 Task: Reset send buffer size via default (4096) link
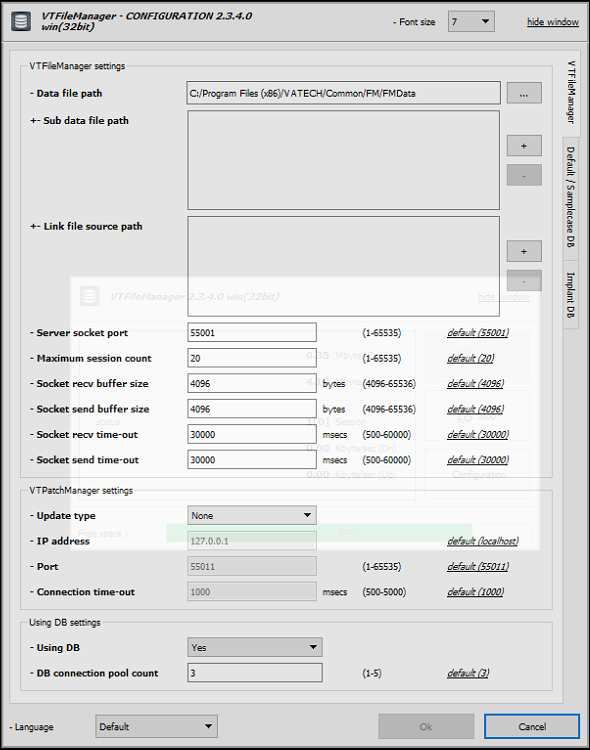click(x=475, y=409)
